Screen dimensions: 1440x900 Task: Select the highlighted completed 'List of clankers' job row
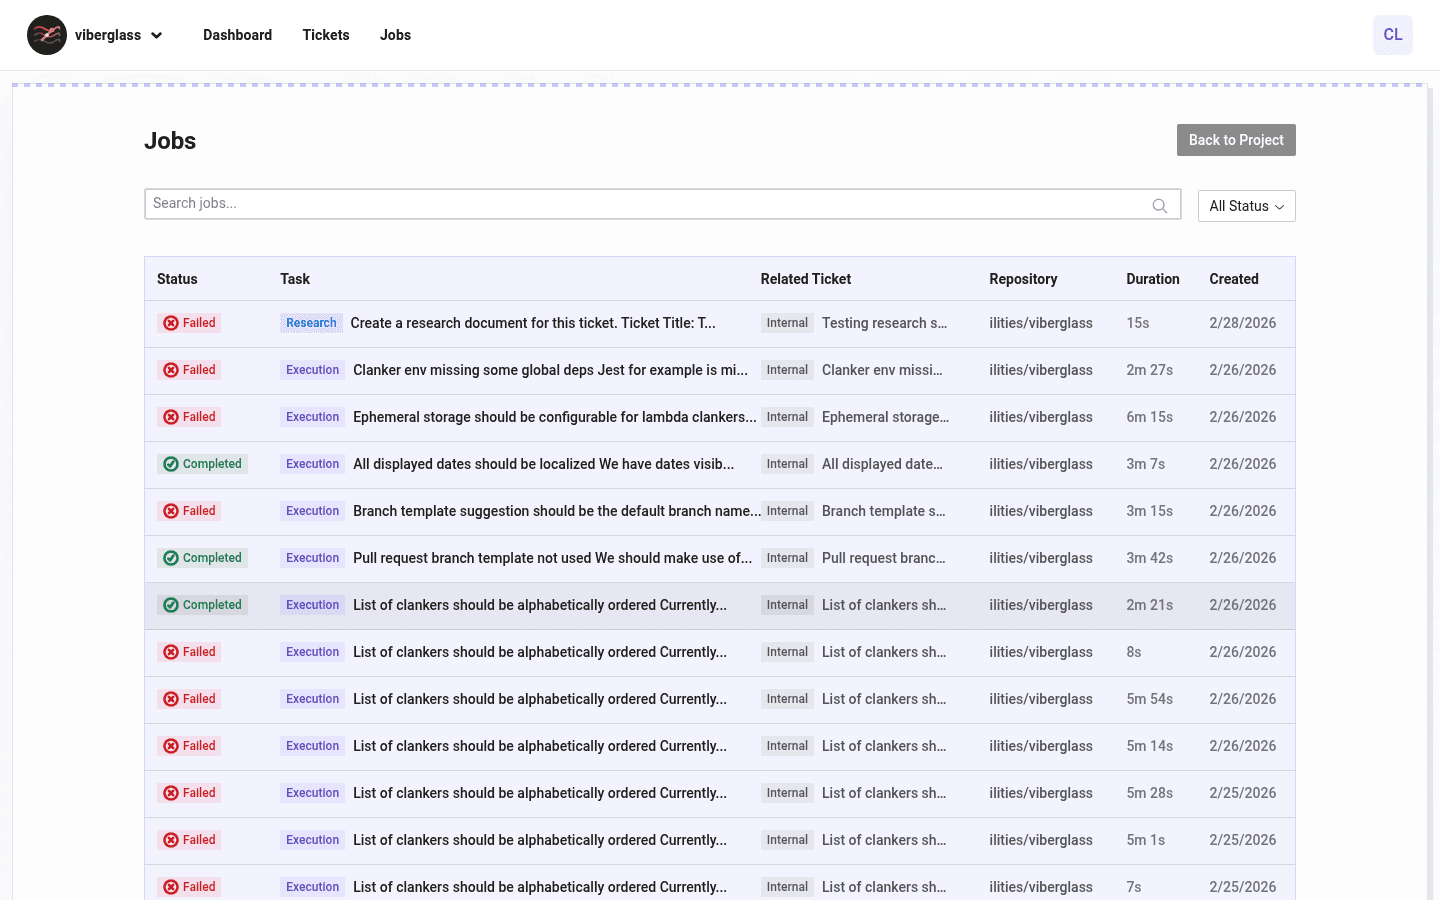[x=600, y=605]
